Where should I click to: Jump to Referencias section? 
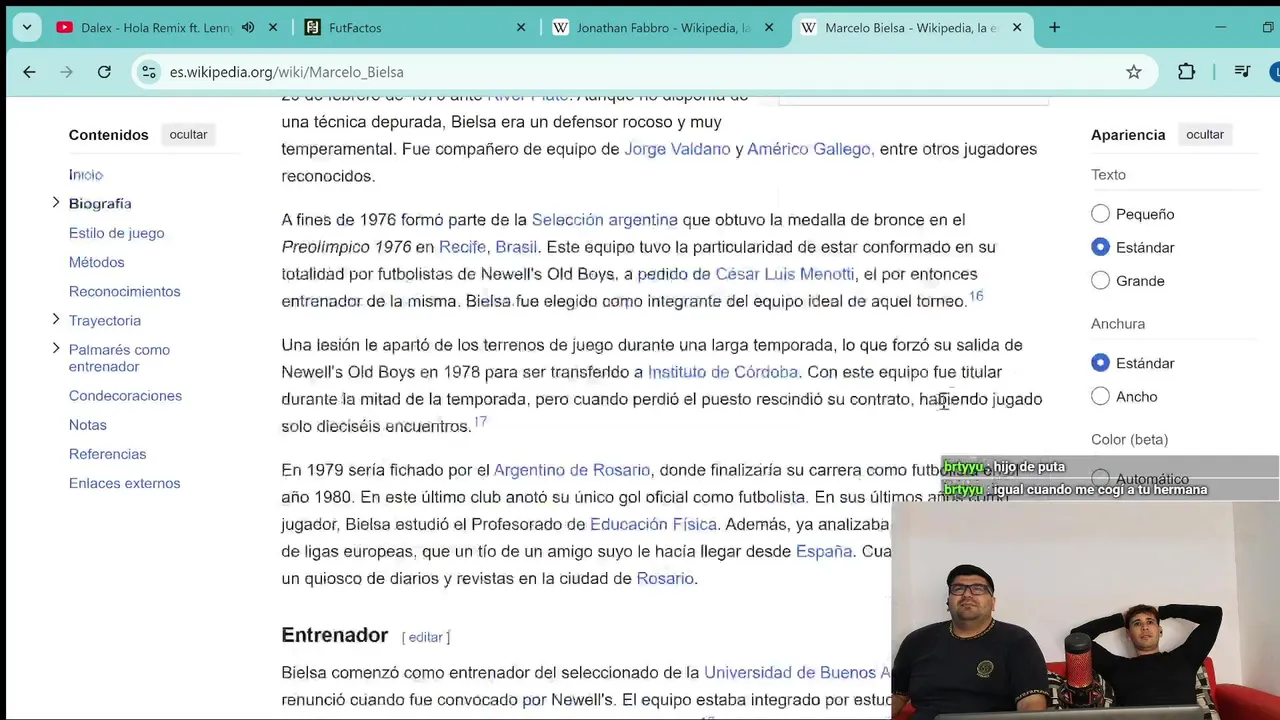(107, 454)
